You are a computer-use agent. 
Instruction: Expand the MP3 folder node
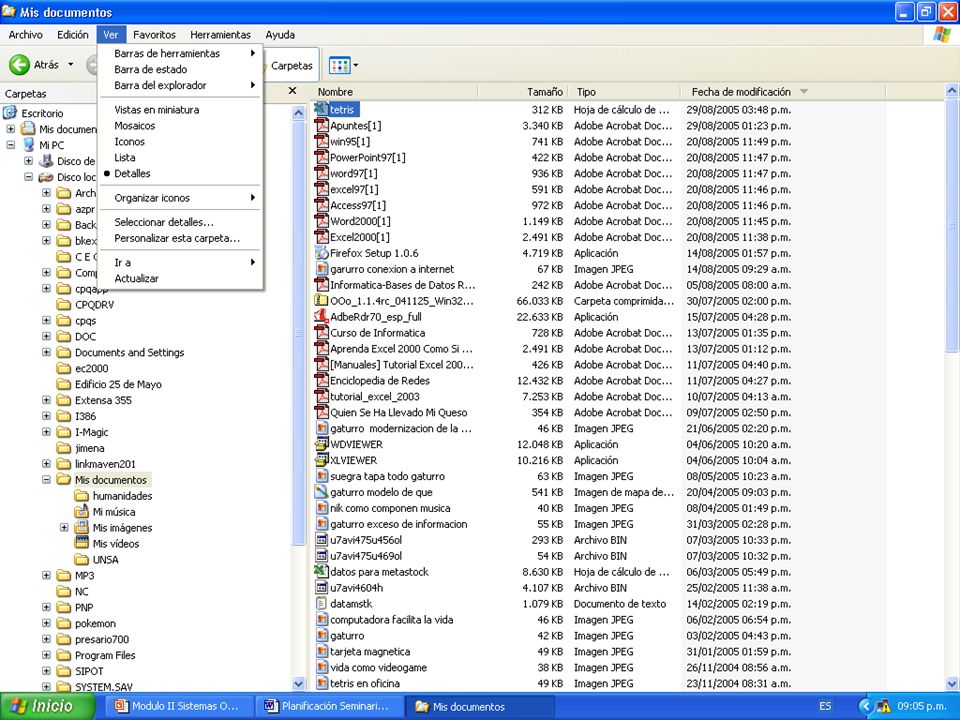pyautogui.click(x=47, y=576)
